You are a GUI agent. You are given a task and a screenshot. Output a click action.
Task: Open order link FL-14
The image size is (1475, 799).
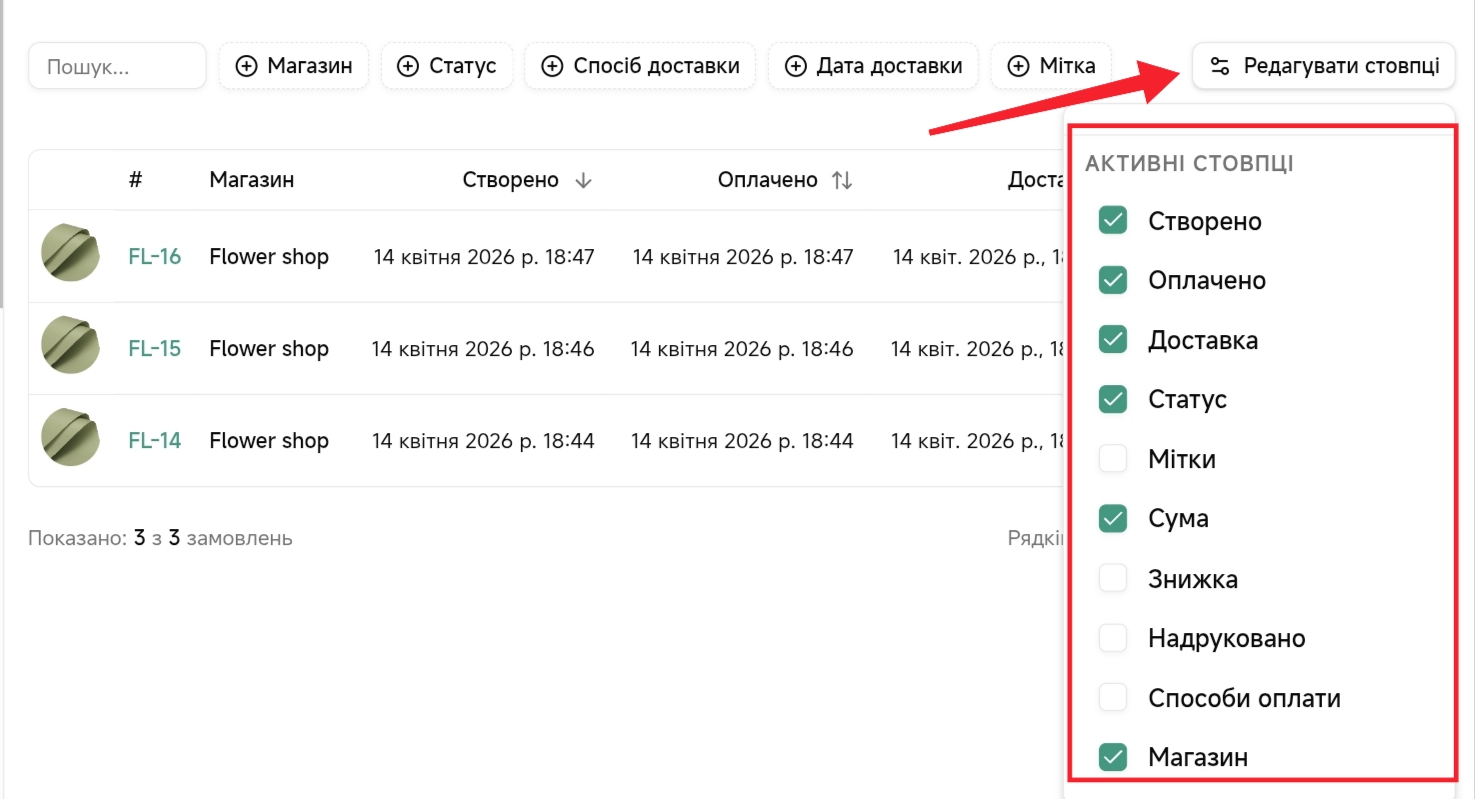154,440
